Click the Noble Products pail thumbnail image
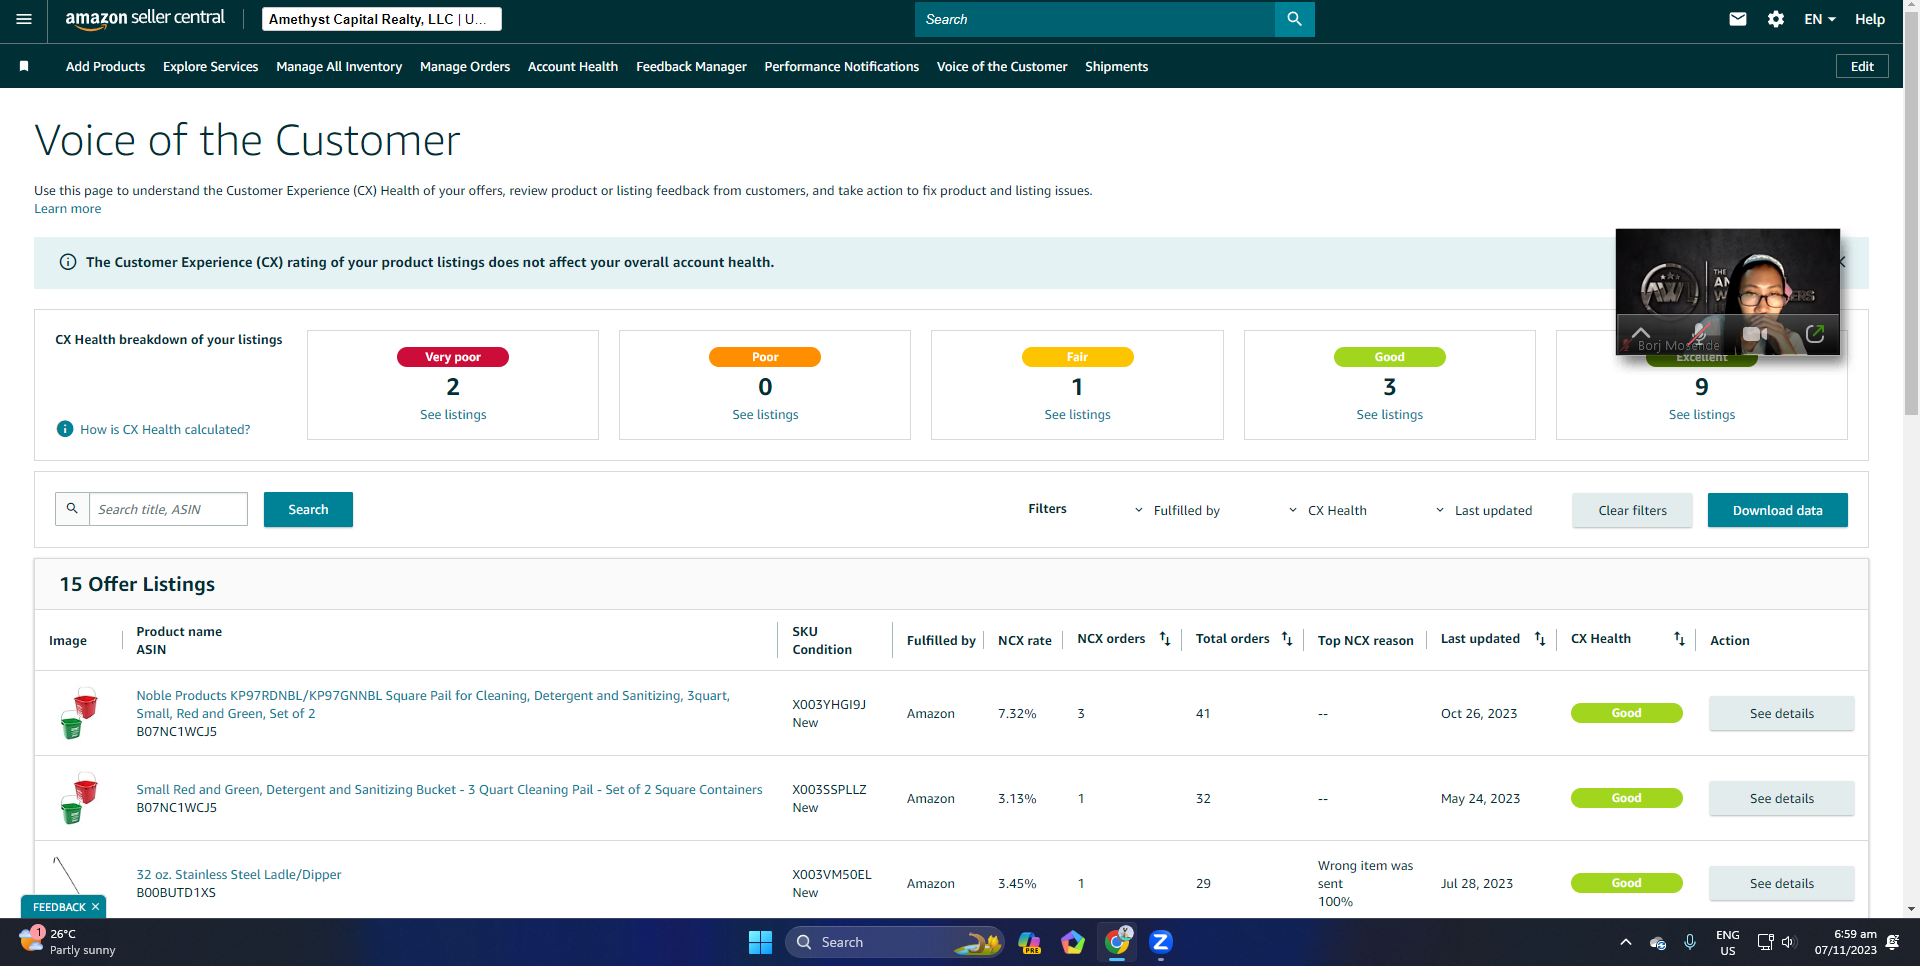 78,713
